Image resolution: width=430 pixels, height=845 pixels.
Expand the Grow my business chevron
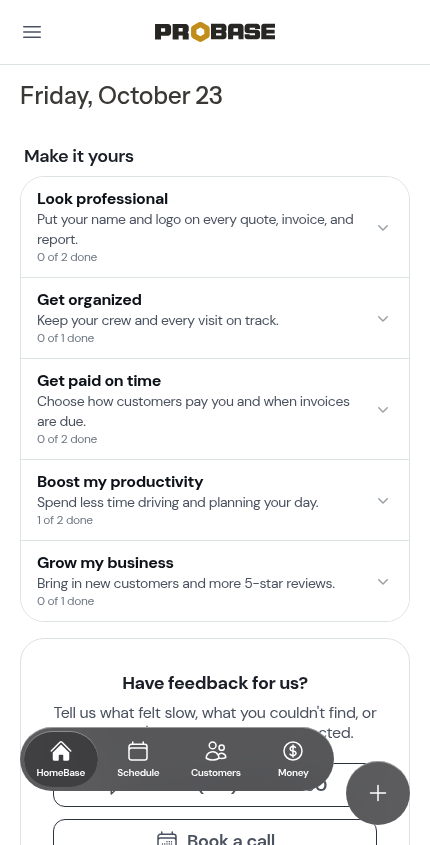(x=383, y=581)
